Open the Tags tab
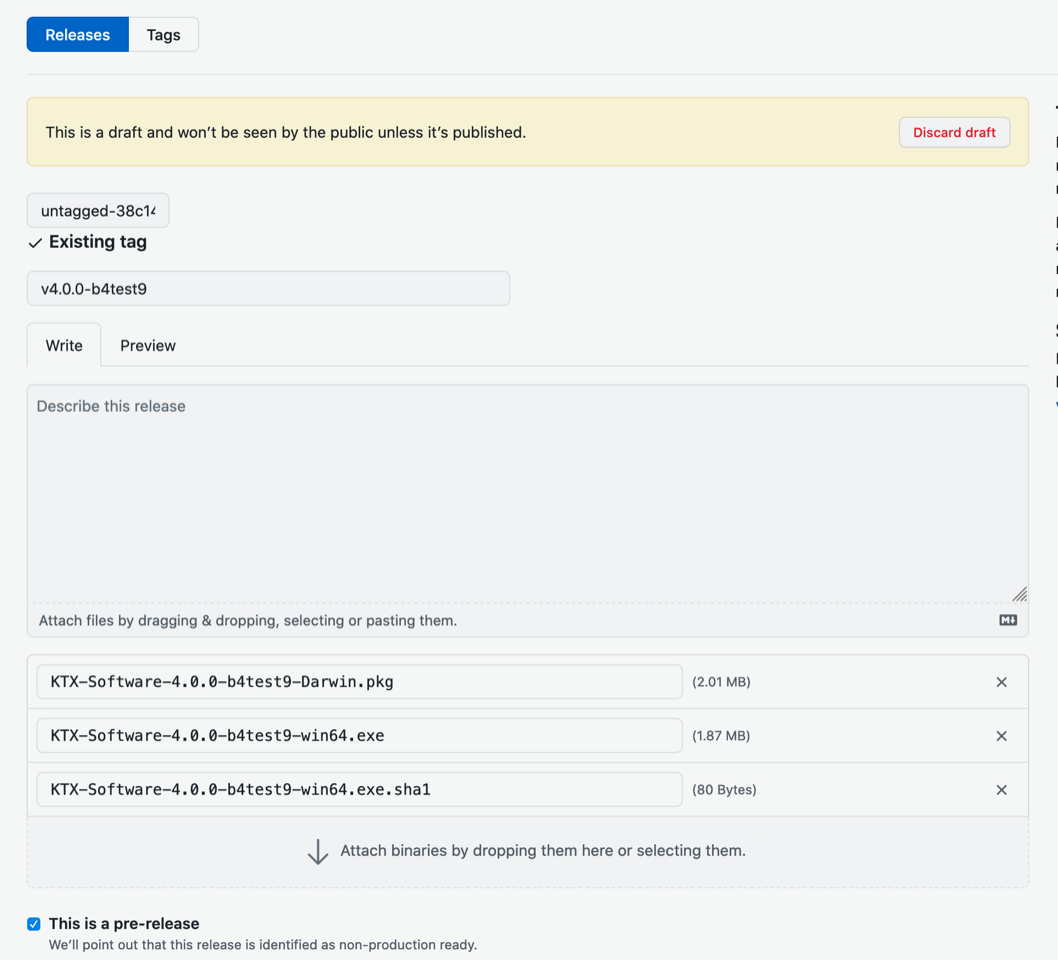 [x=163, y=34]
